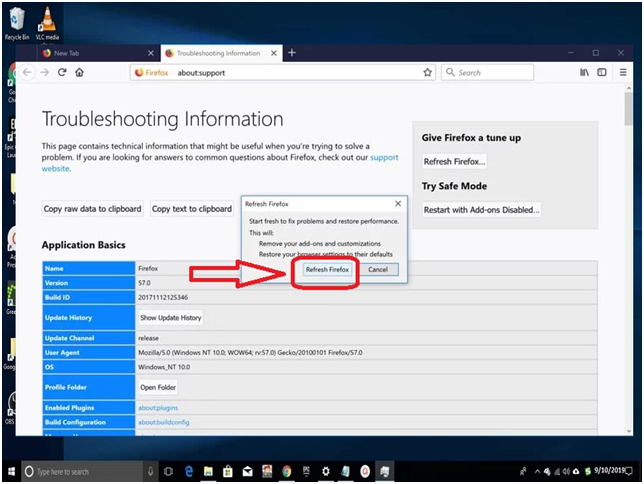This screenshot has height=484, width=644.
Task: Open the VLC media player desktop icon
Action: tap(47, 24)
